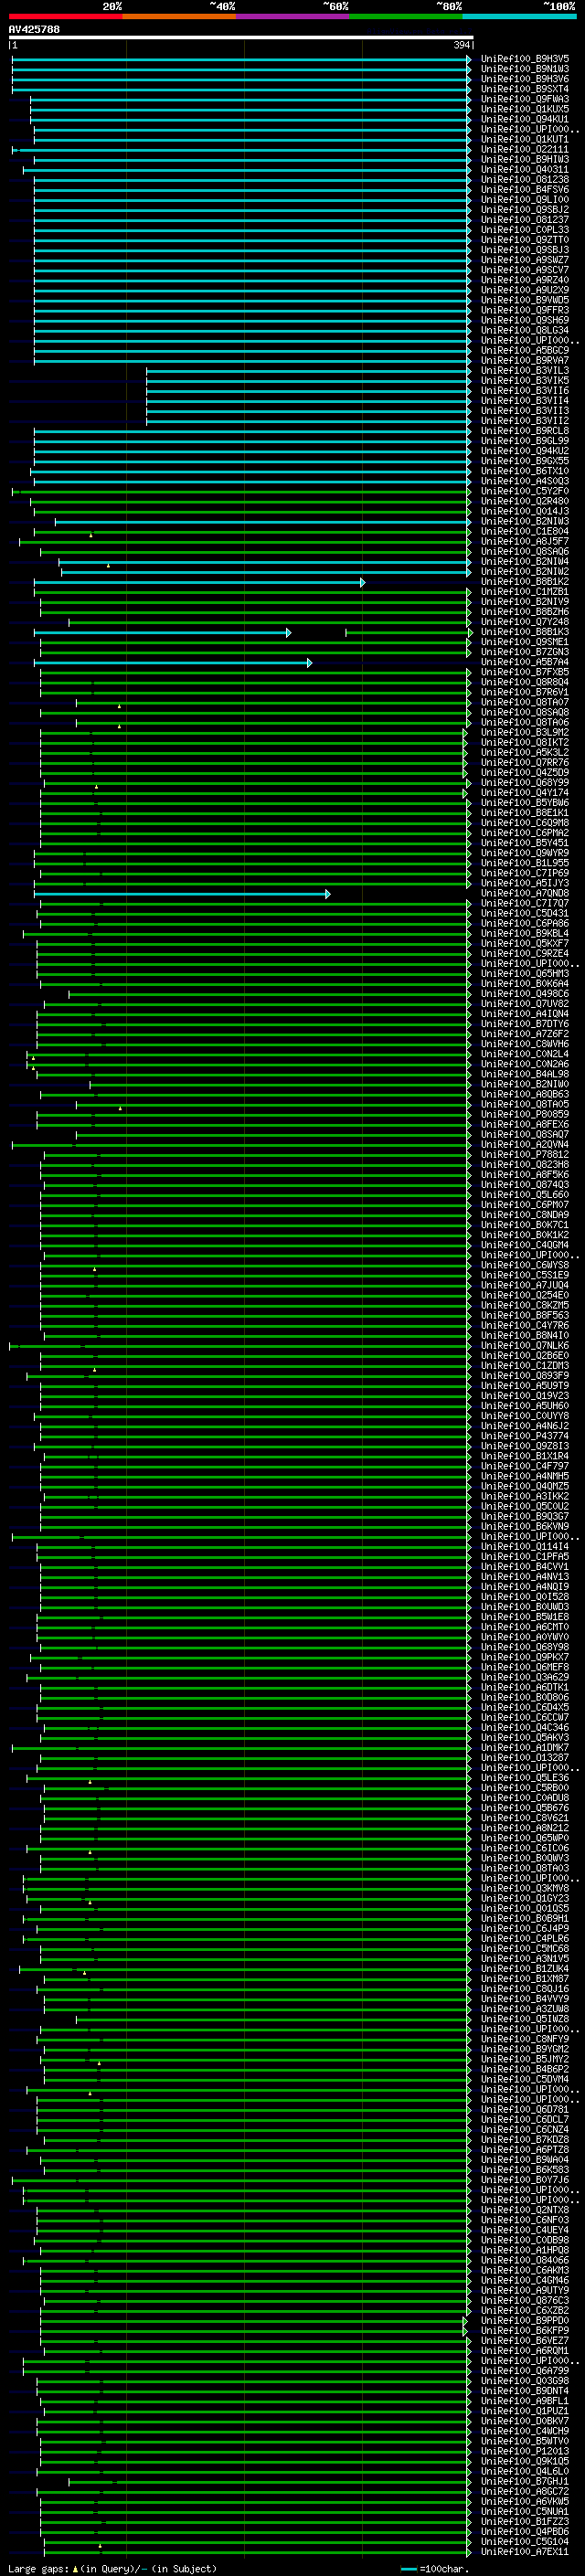
Task: Click the UniRef100_Q498C6 label
Action: pos(525,994)
